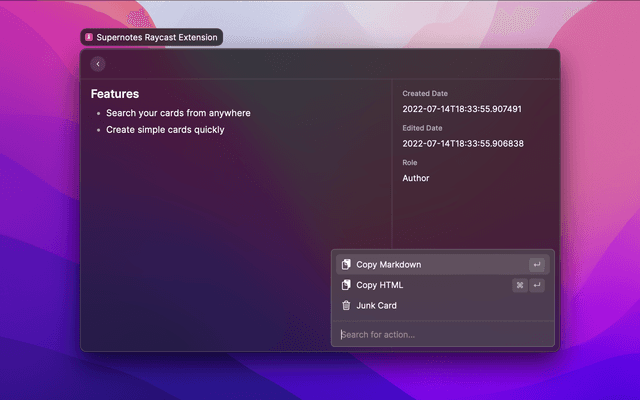Click the Edited Date label
The image size is (640, 400).
pyautogui.click(x=422, y=128)
